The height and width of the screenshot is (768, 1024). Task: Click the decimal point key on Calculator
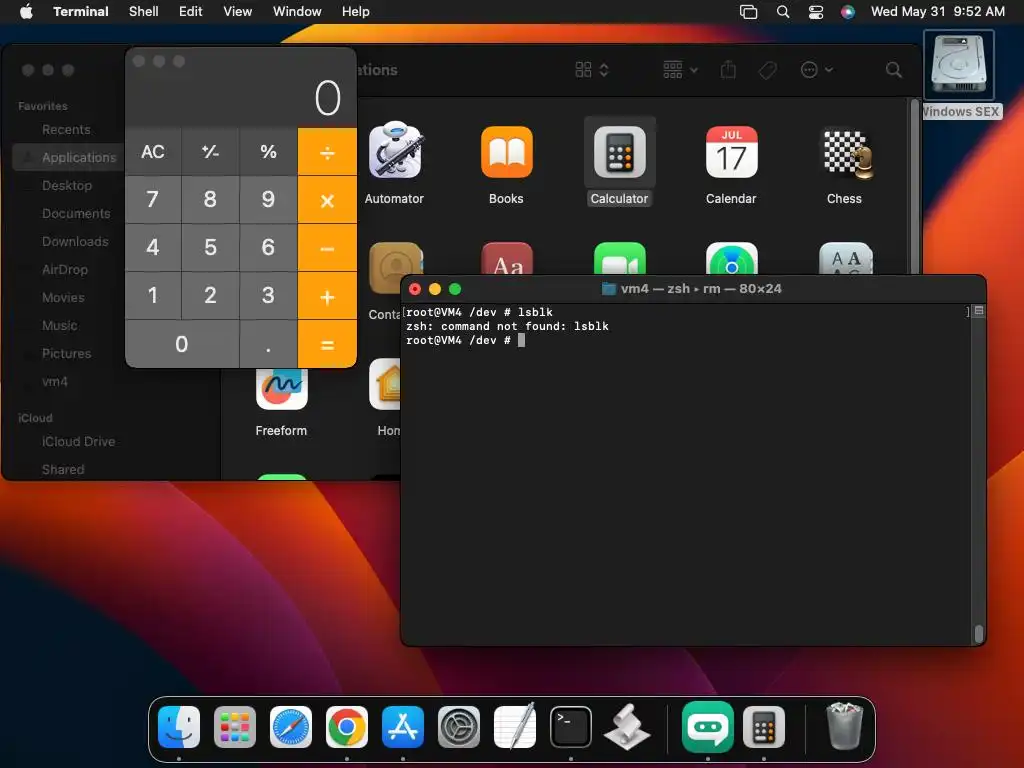(x=268, y=344)
